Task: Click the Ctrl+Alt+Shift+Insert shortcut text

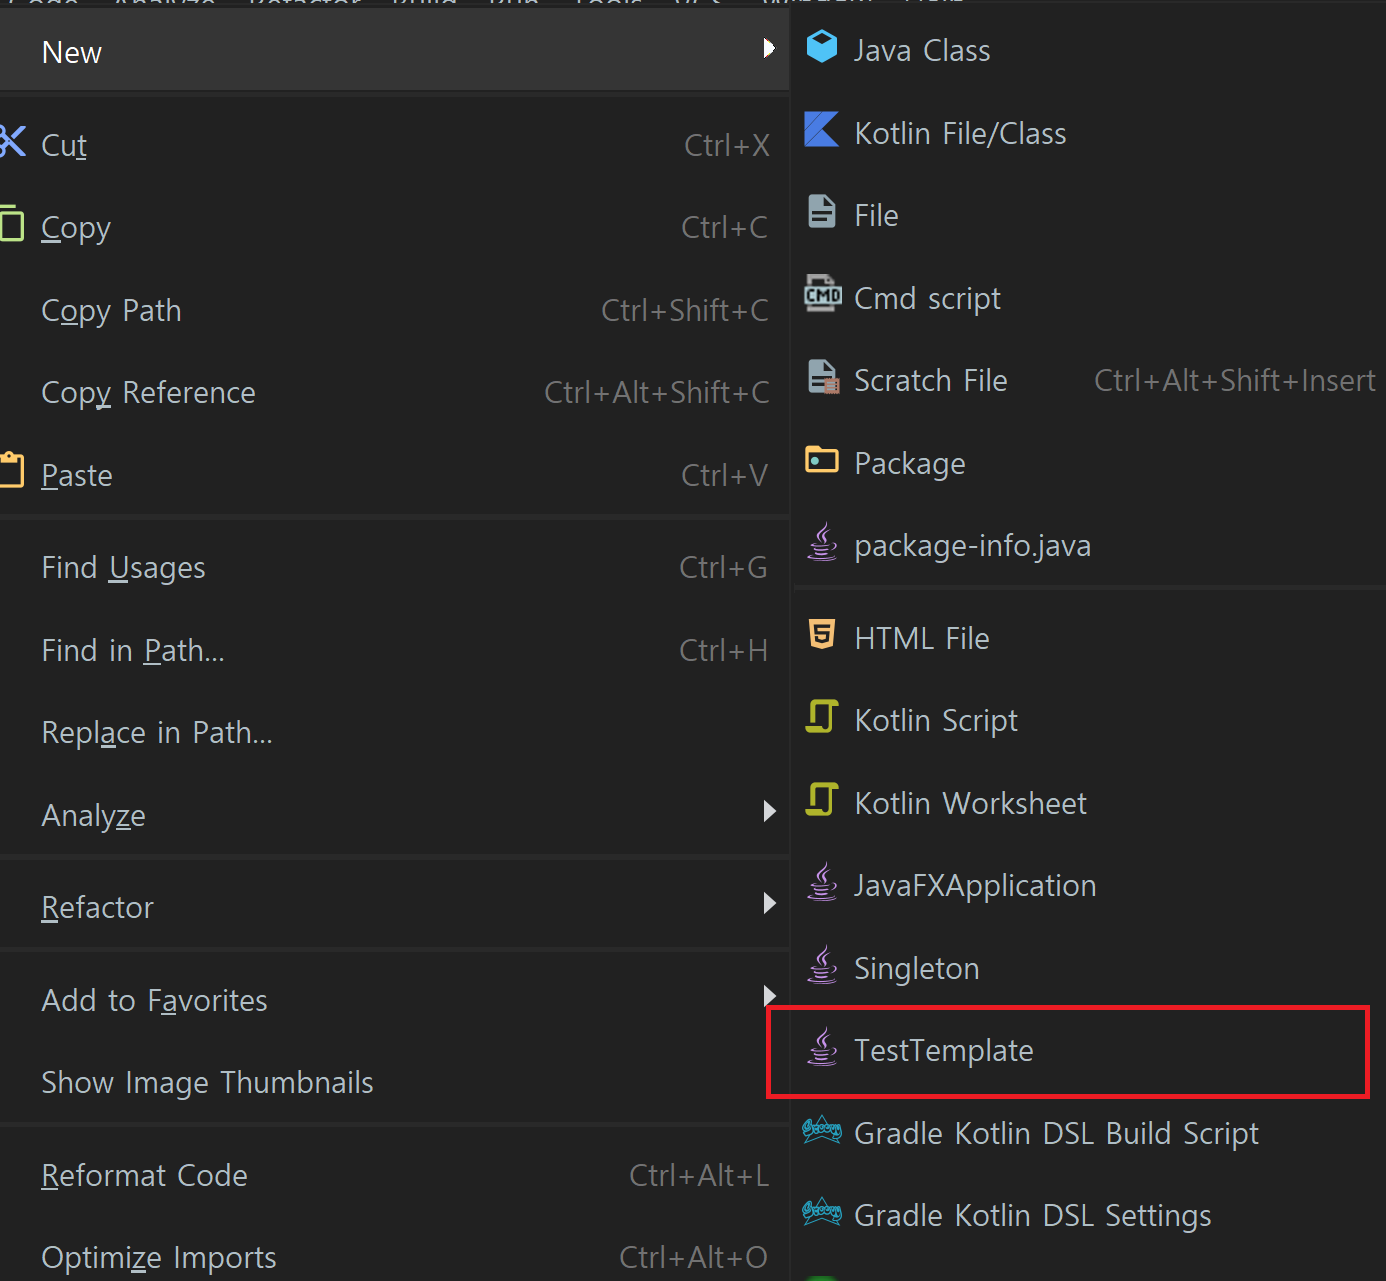Action: (1235, 380)
